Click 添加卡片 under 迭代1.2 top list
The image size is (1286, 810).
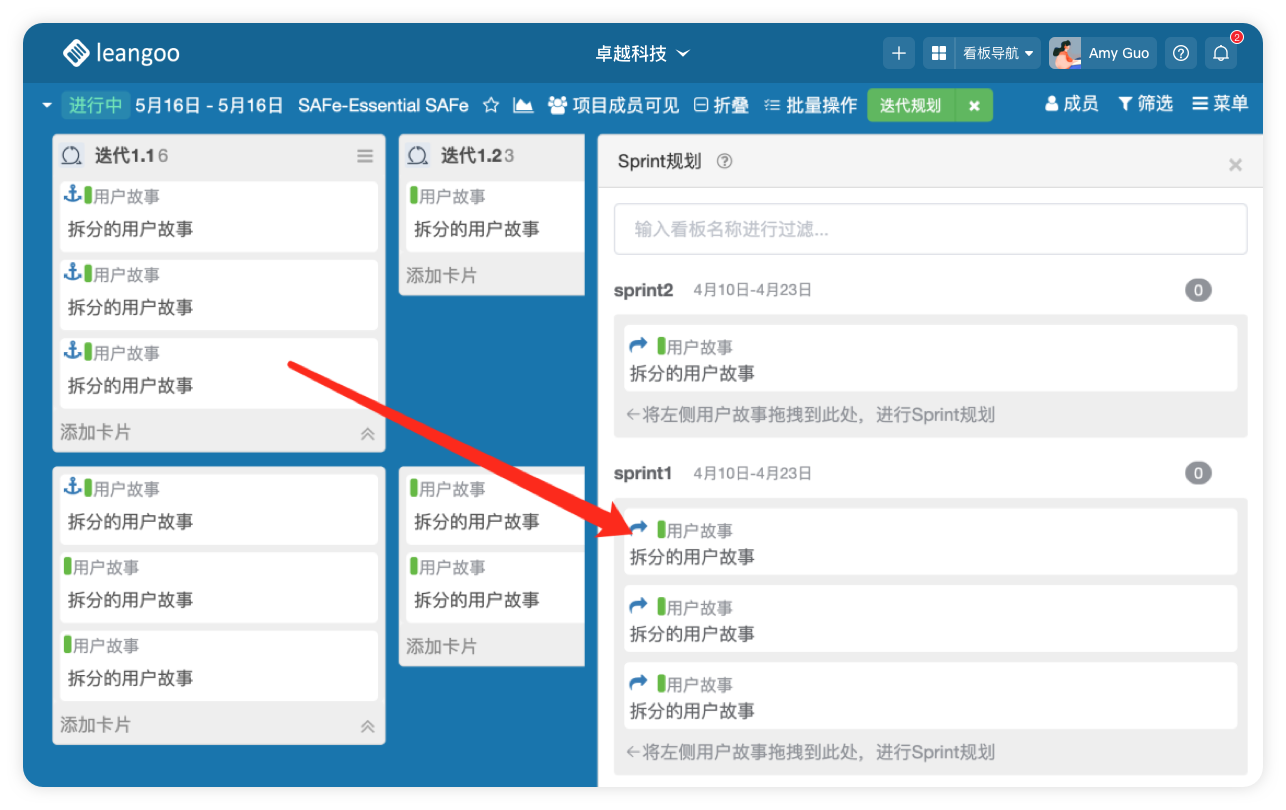441,276
